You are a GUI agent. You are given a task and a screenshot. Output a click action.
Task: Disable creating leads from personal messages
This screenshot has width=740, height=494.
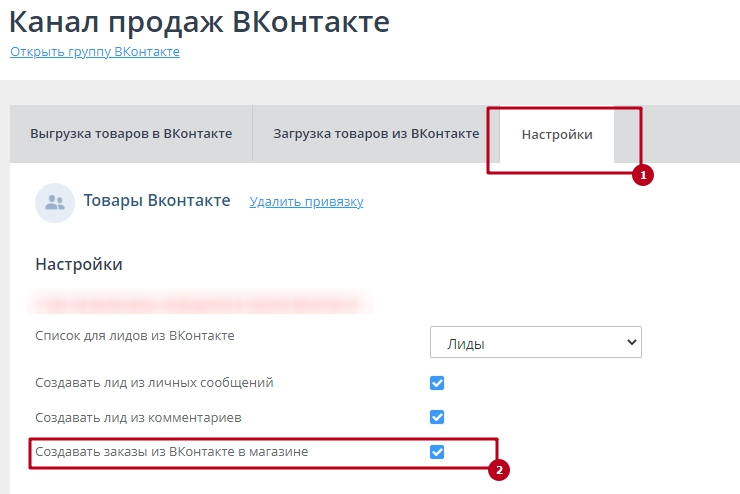click(437, 383)
